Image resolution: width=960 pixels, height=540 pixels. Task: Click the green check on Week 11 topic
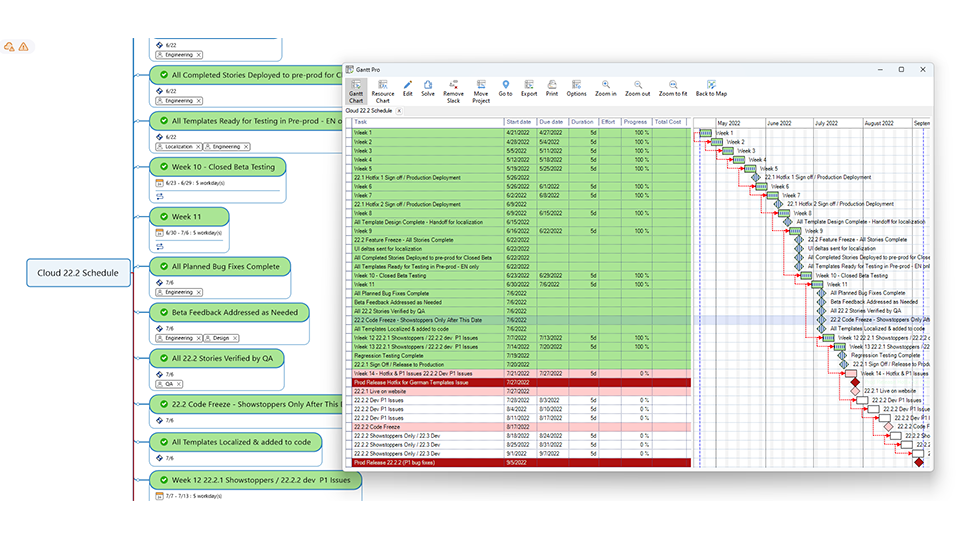click(164, 216)
